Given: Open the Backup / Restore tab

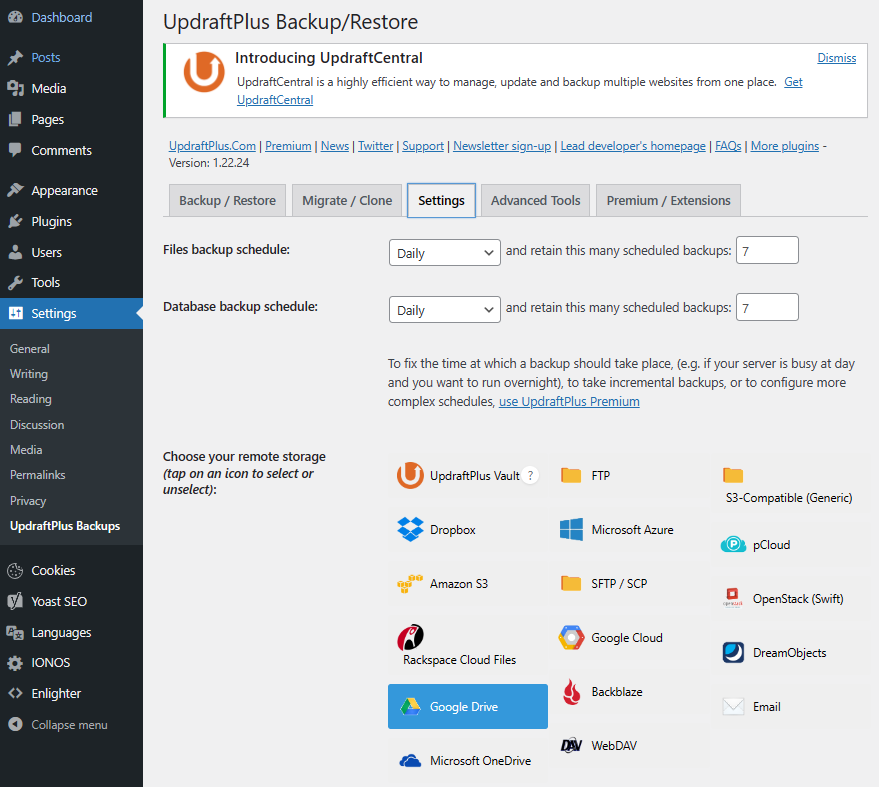Looking at the screenshot, I should (x=227, y=201).
